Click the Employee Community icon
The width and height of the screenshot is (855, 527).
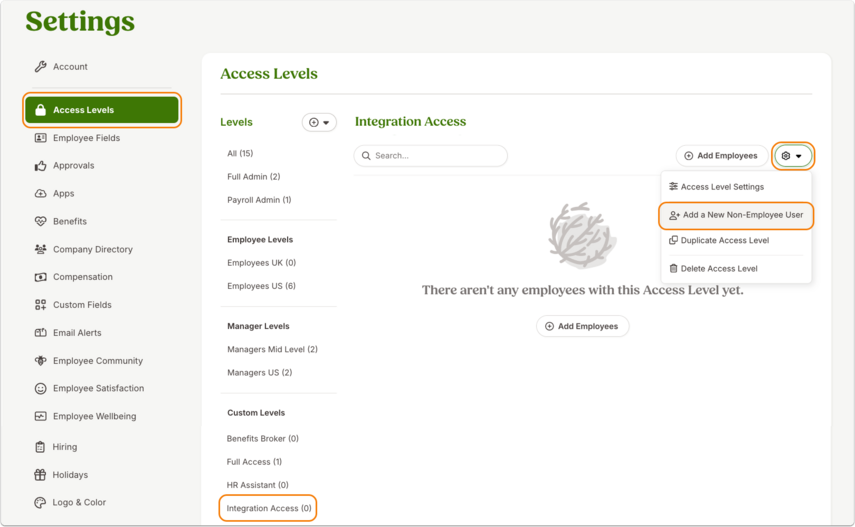pyautogui.click(x=40, y=361)
